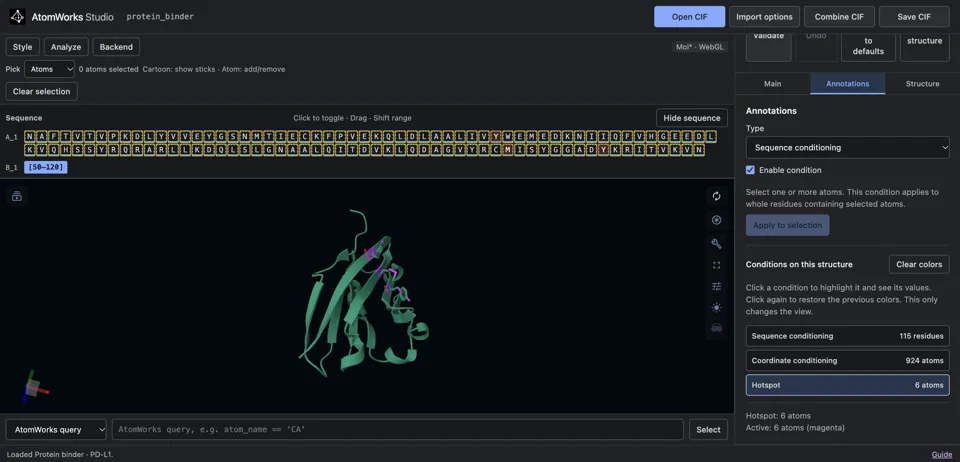Click the Sequence panel heading
Viewport: 960px width, 462px height.
click(x=24, y=118)
